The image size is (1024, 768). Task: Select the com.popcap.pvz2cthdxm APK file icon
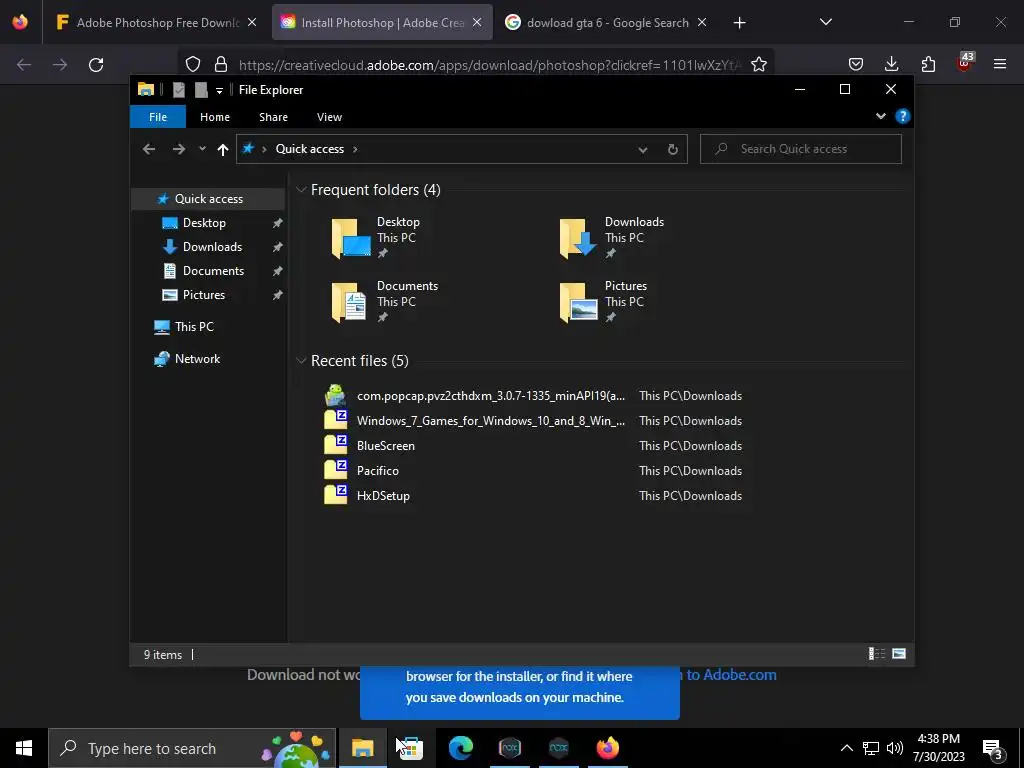click(x=335, y=396)
